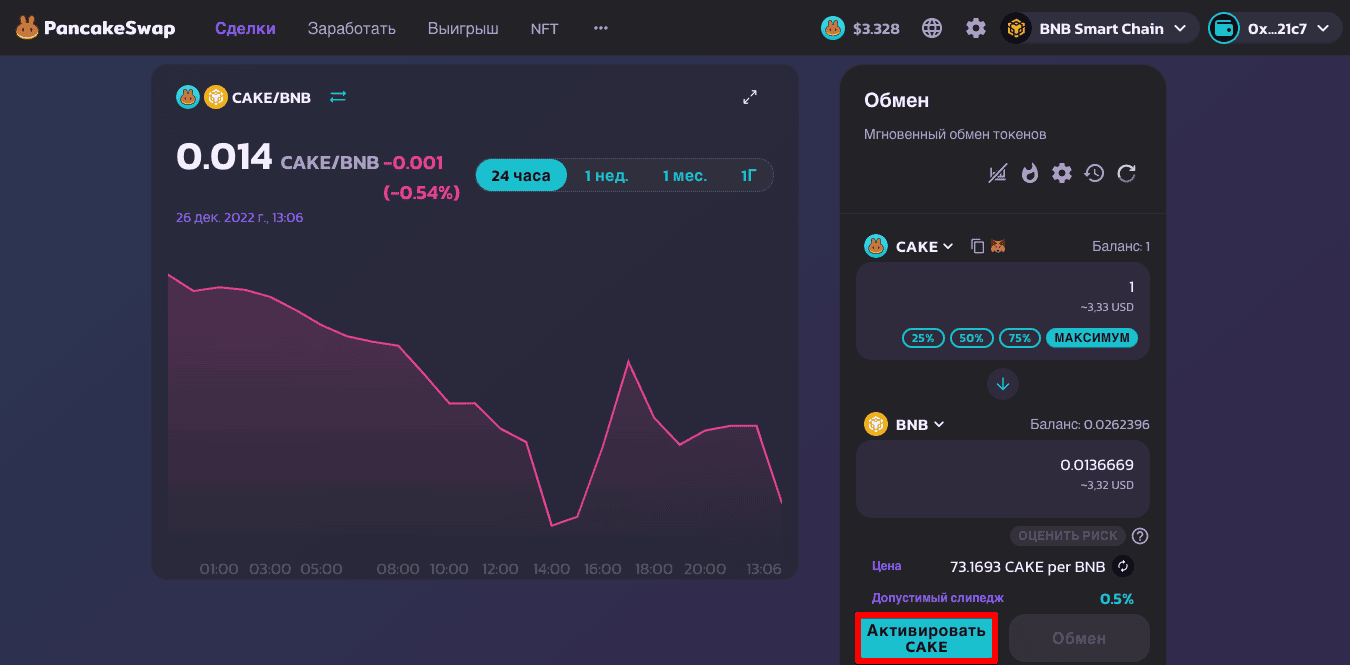This screenshot has width=1350, height=668.
Task: Open swap settings gear icon
Action: point(1062,174)
